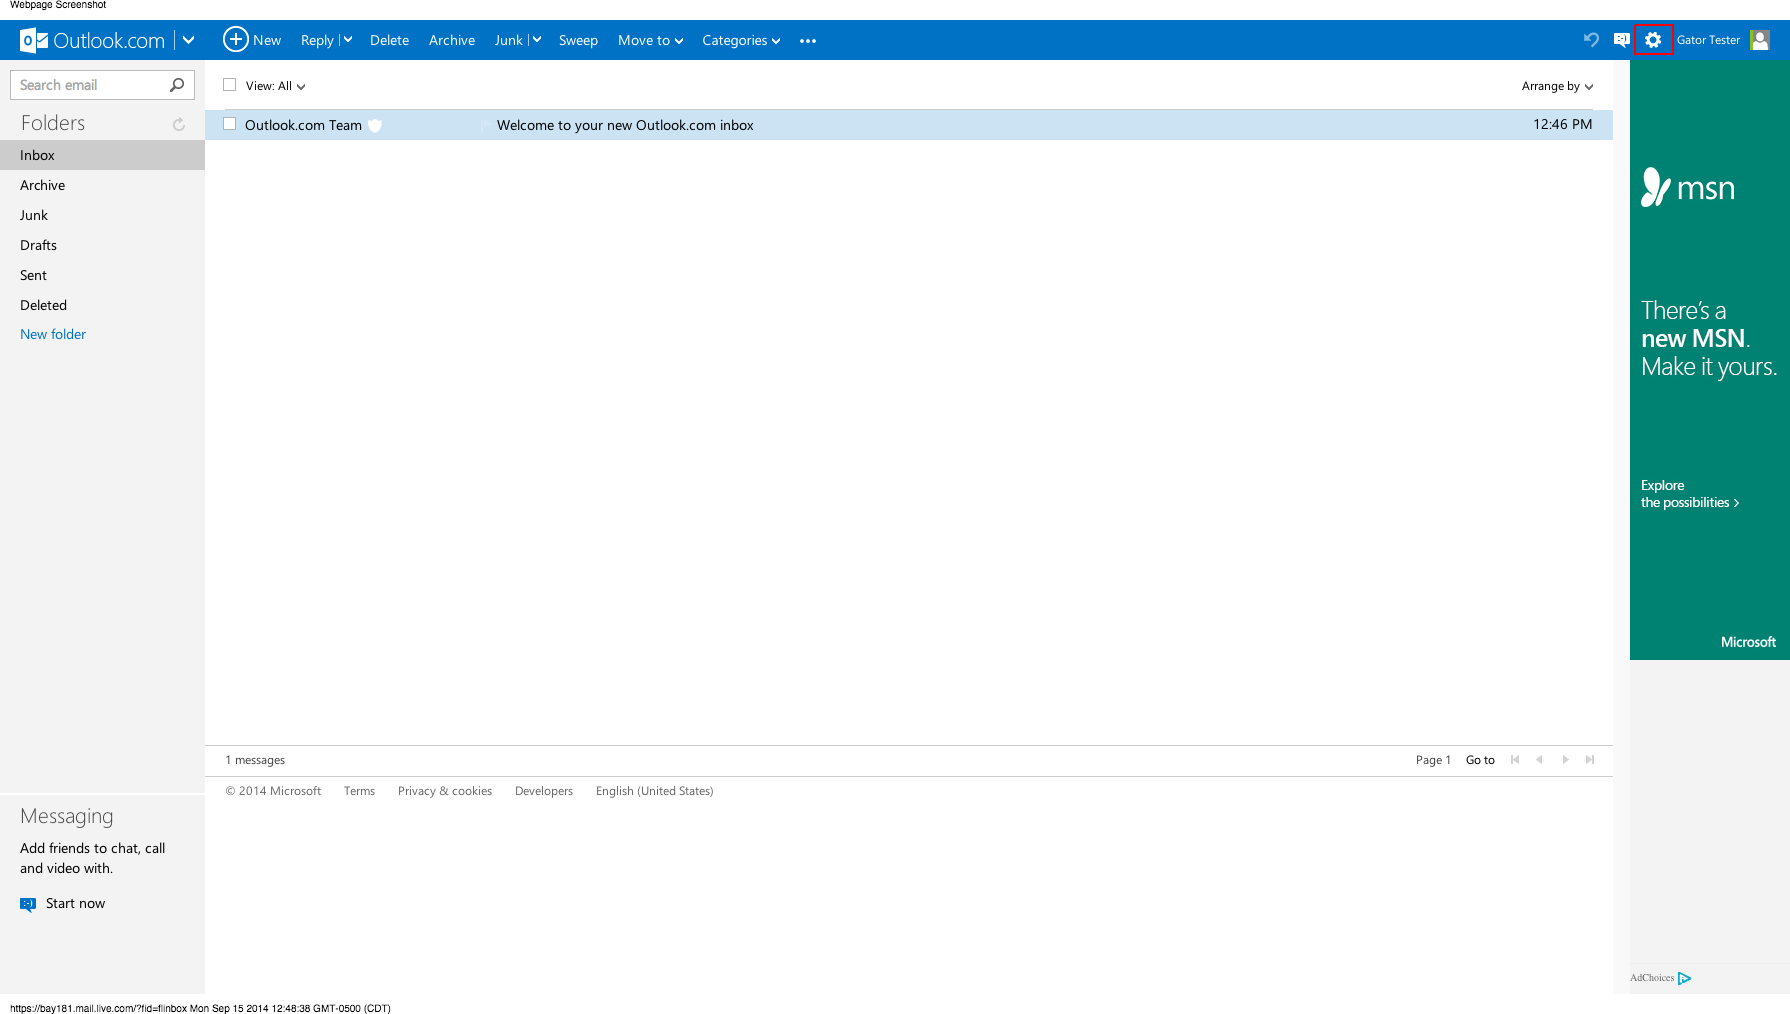Click the New folder link
Image resolution: width=1790 pixels, height=1014 pixels.
tap(52, 333)
